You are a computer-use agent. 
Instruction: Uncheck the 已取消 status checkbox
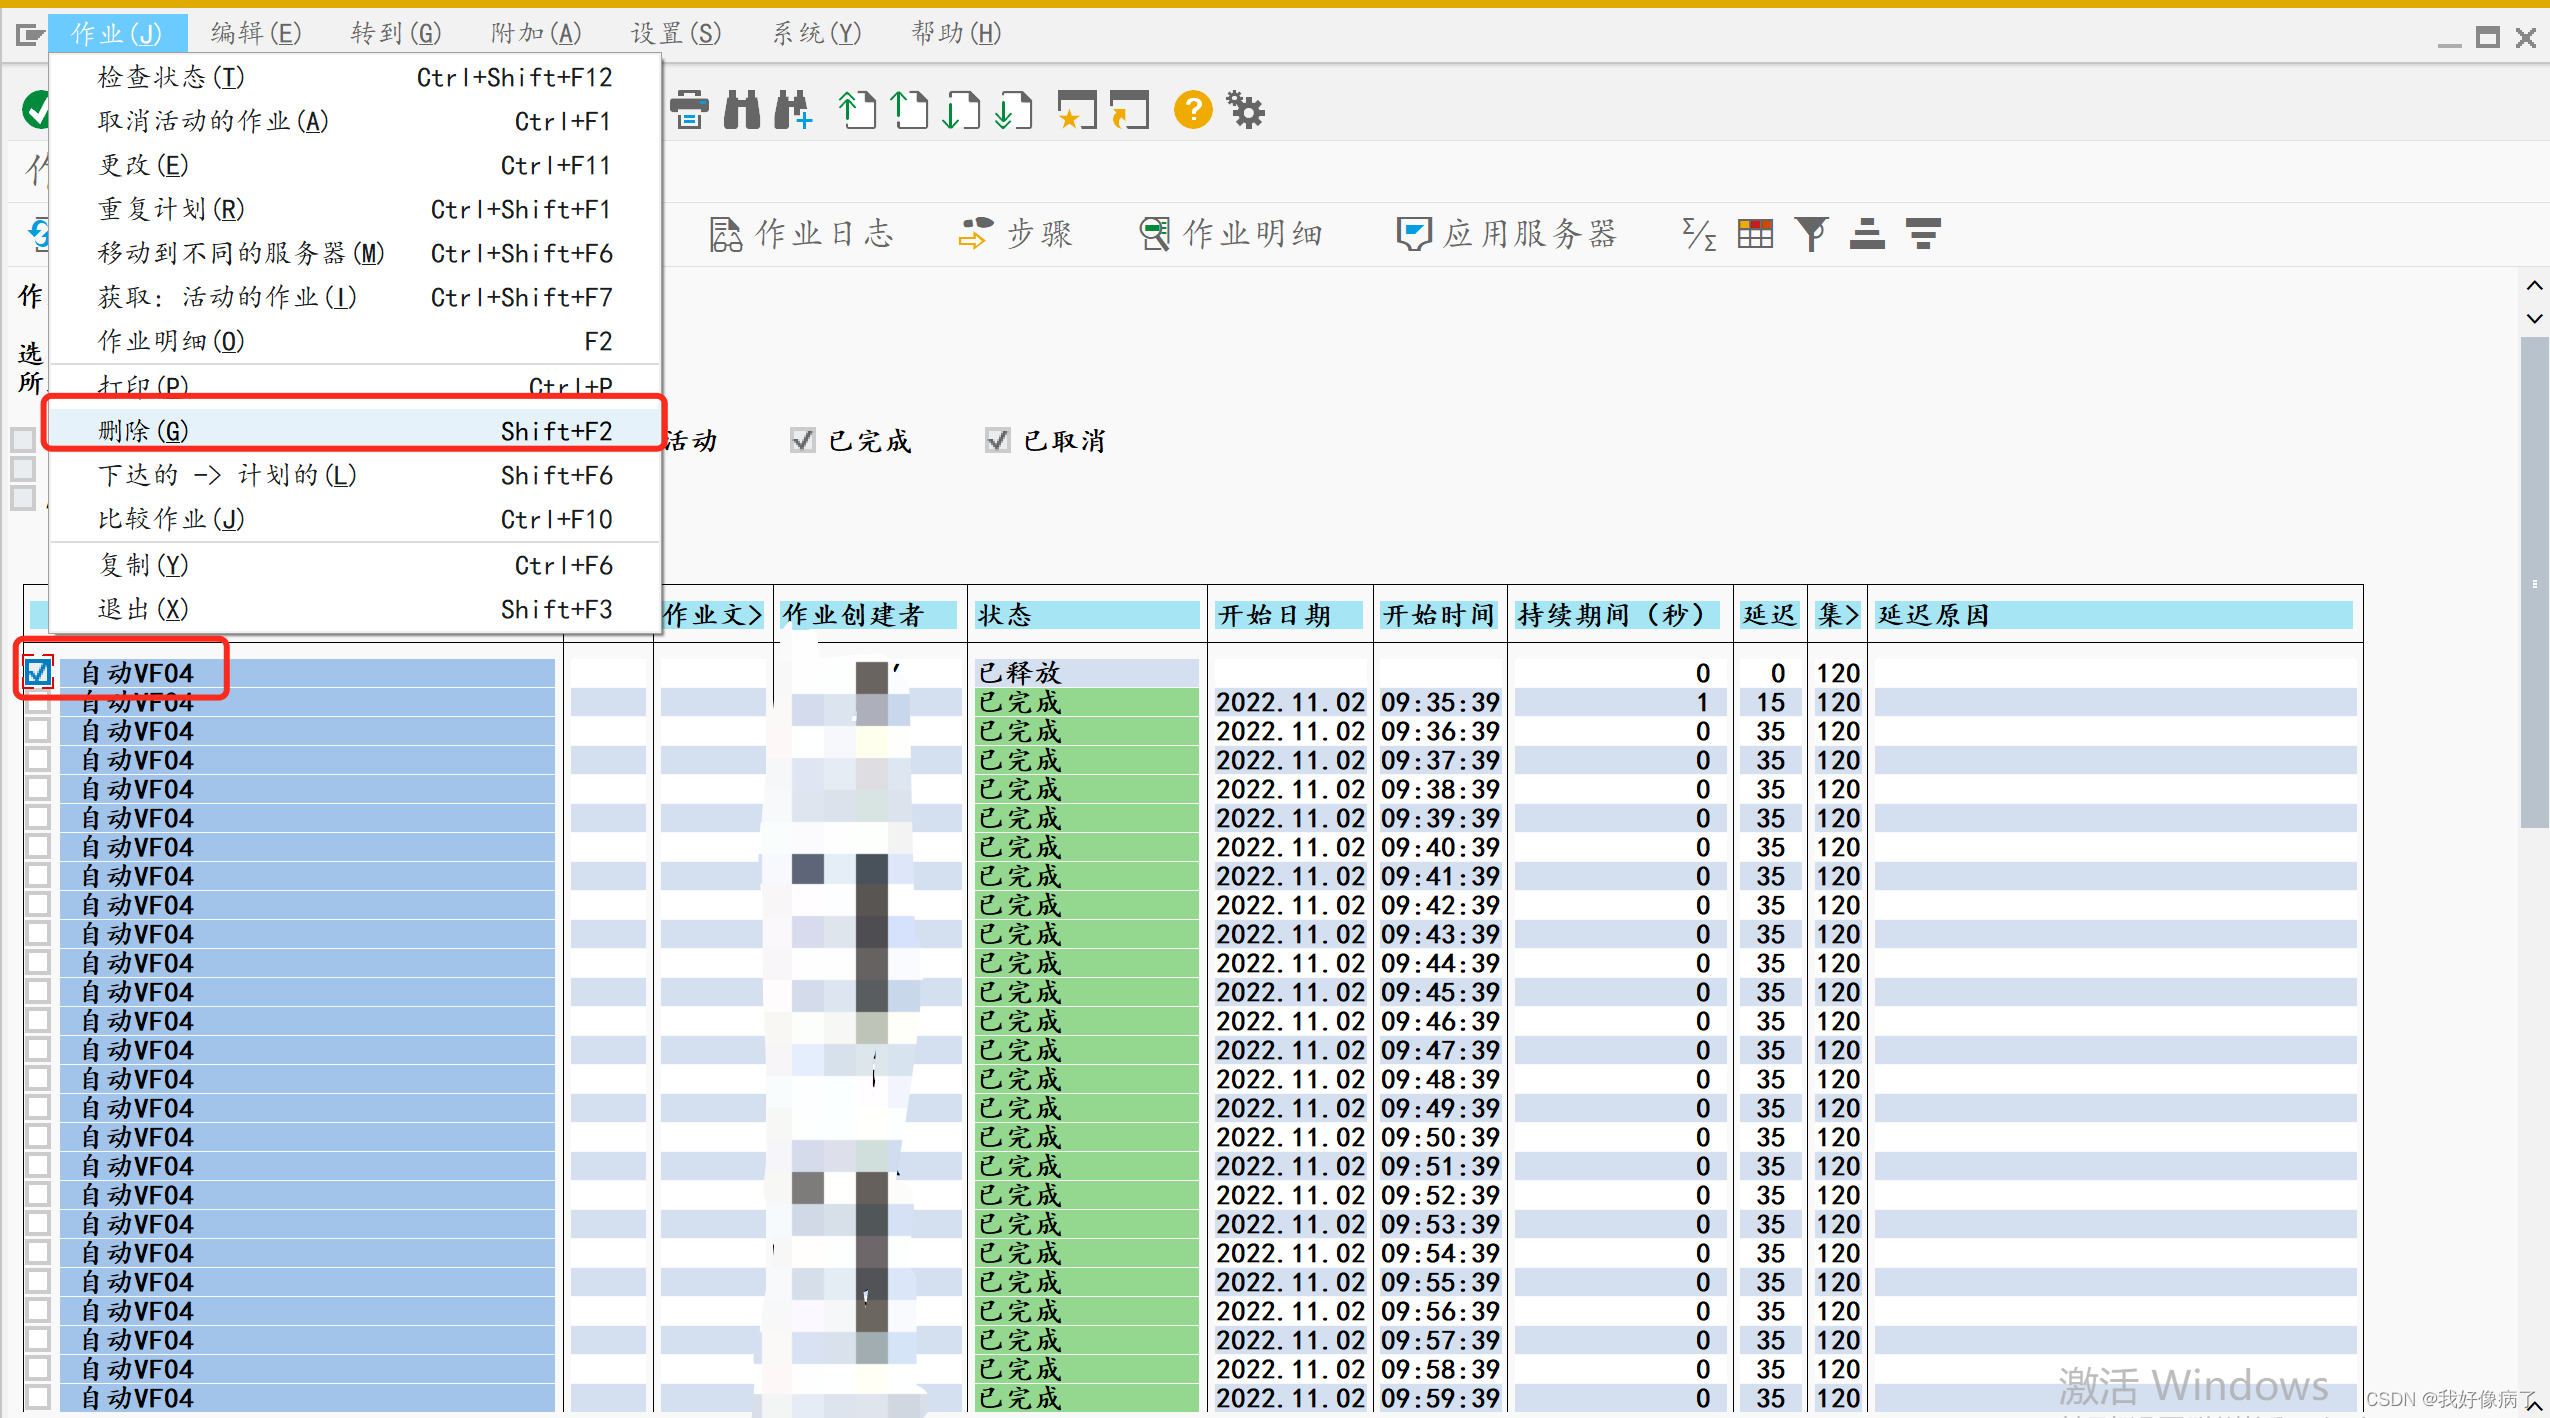click(x=997, y=440)
